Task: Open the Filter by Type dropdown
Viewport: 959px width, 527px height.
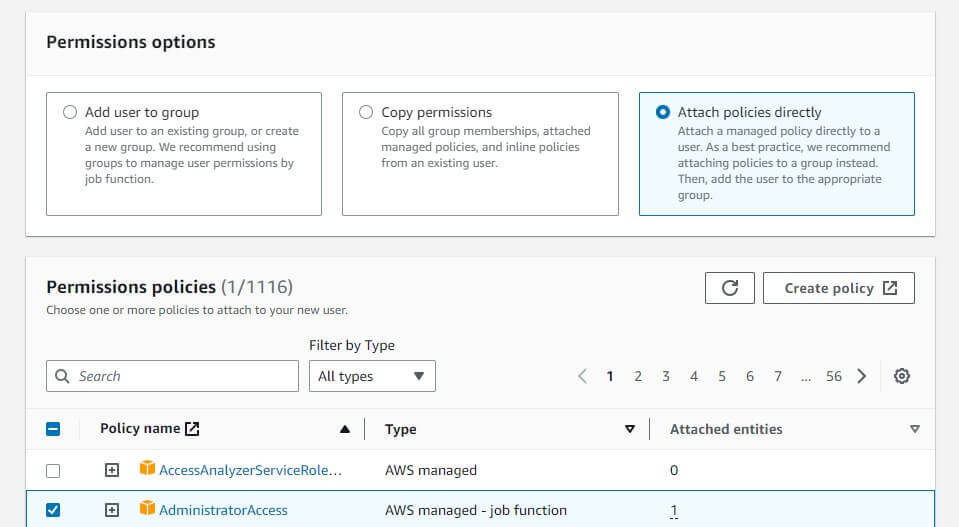Action: point(372,376)
